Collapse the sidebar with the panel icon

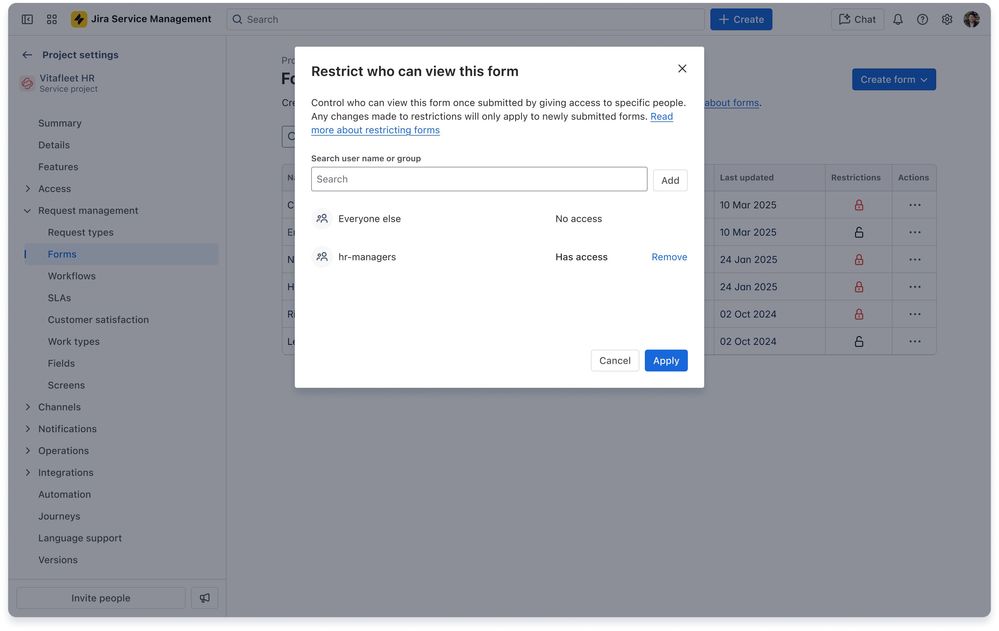[x=27, y=19]
